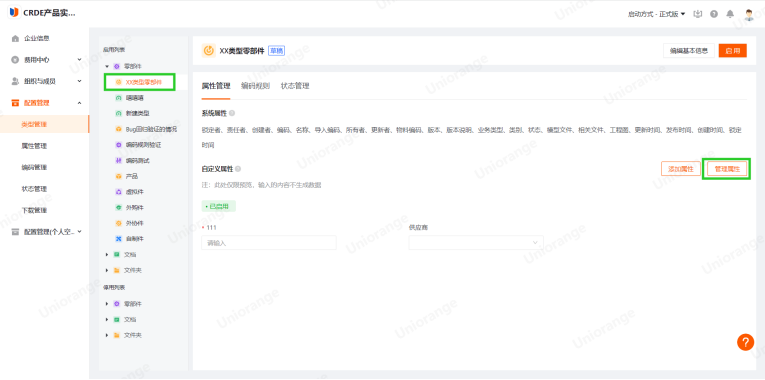The image size is (765, 380).
Task: Click the download icon in the top bar
Action: point(698,14)
